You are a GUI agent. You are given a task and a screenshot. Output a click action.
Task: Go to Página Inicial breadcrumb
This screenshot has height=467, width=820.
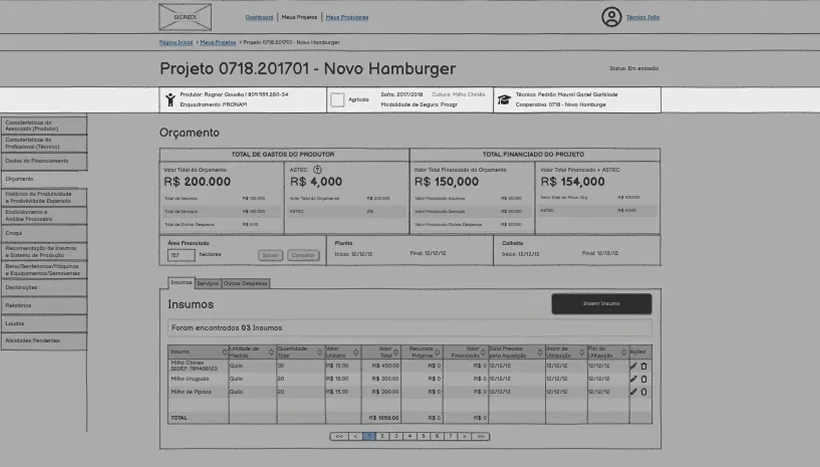tap(176, 42)
